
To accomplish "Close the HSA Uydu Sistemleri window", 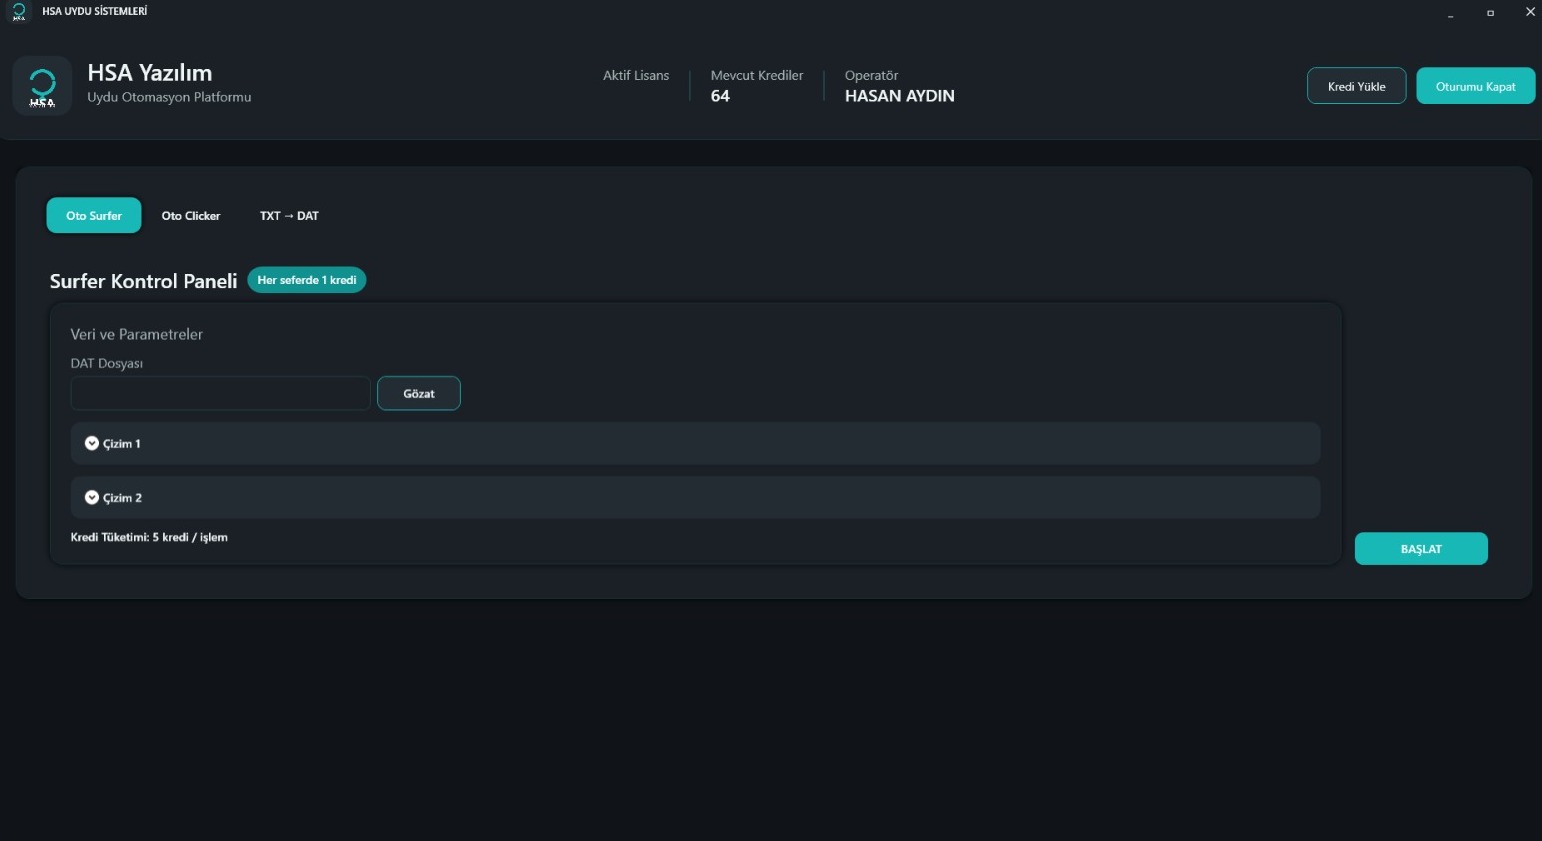I will click(x=1529, y=12).
